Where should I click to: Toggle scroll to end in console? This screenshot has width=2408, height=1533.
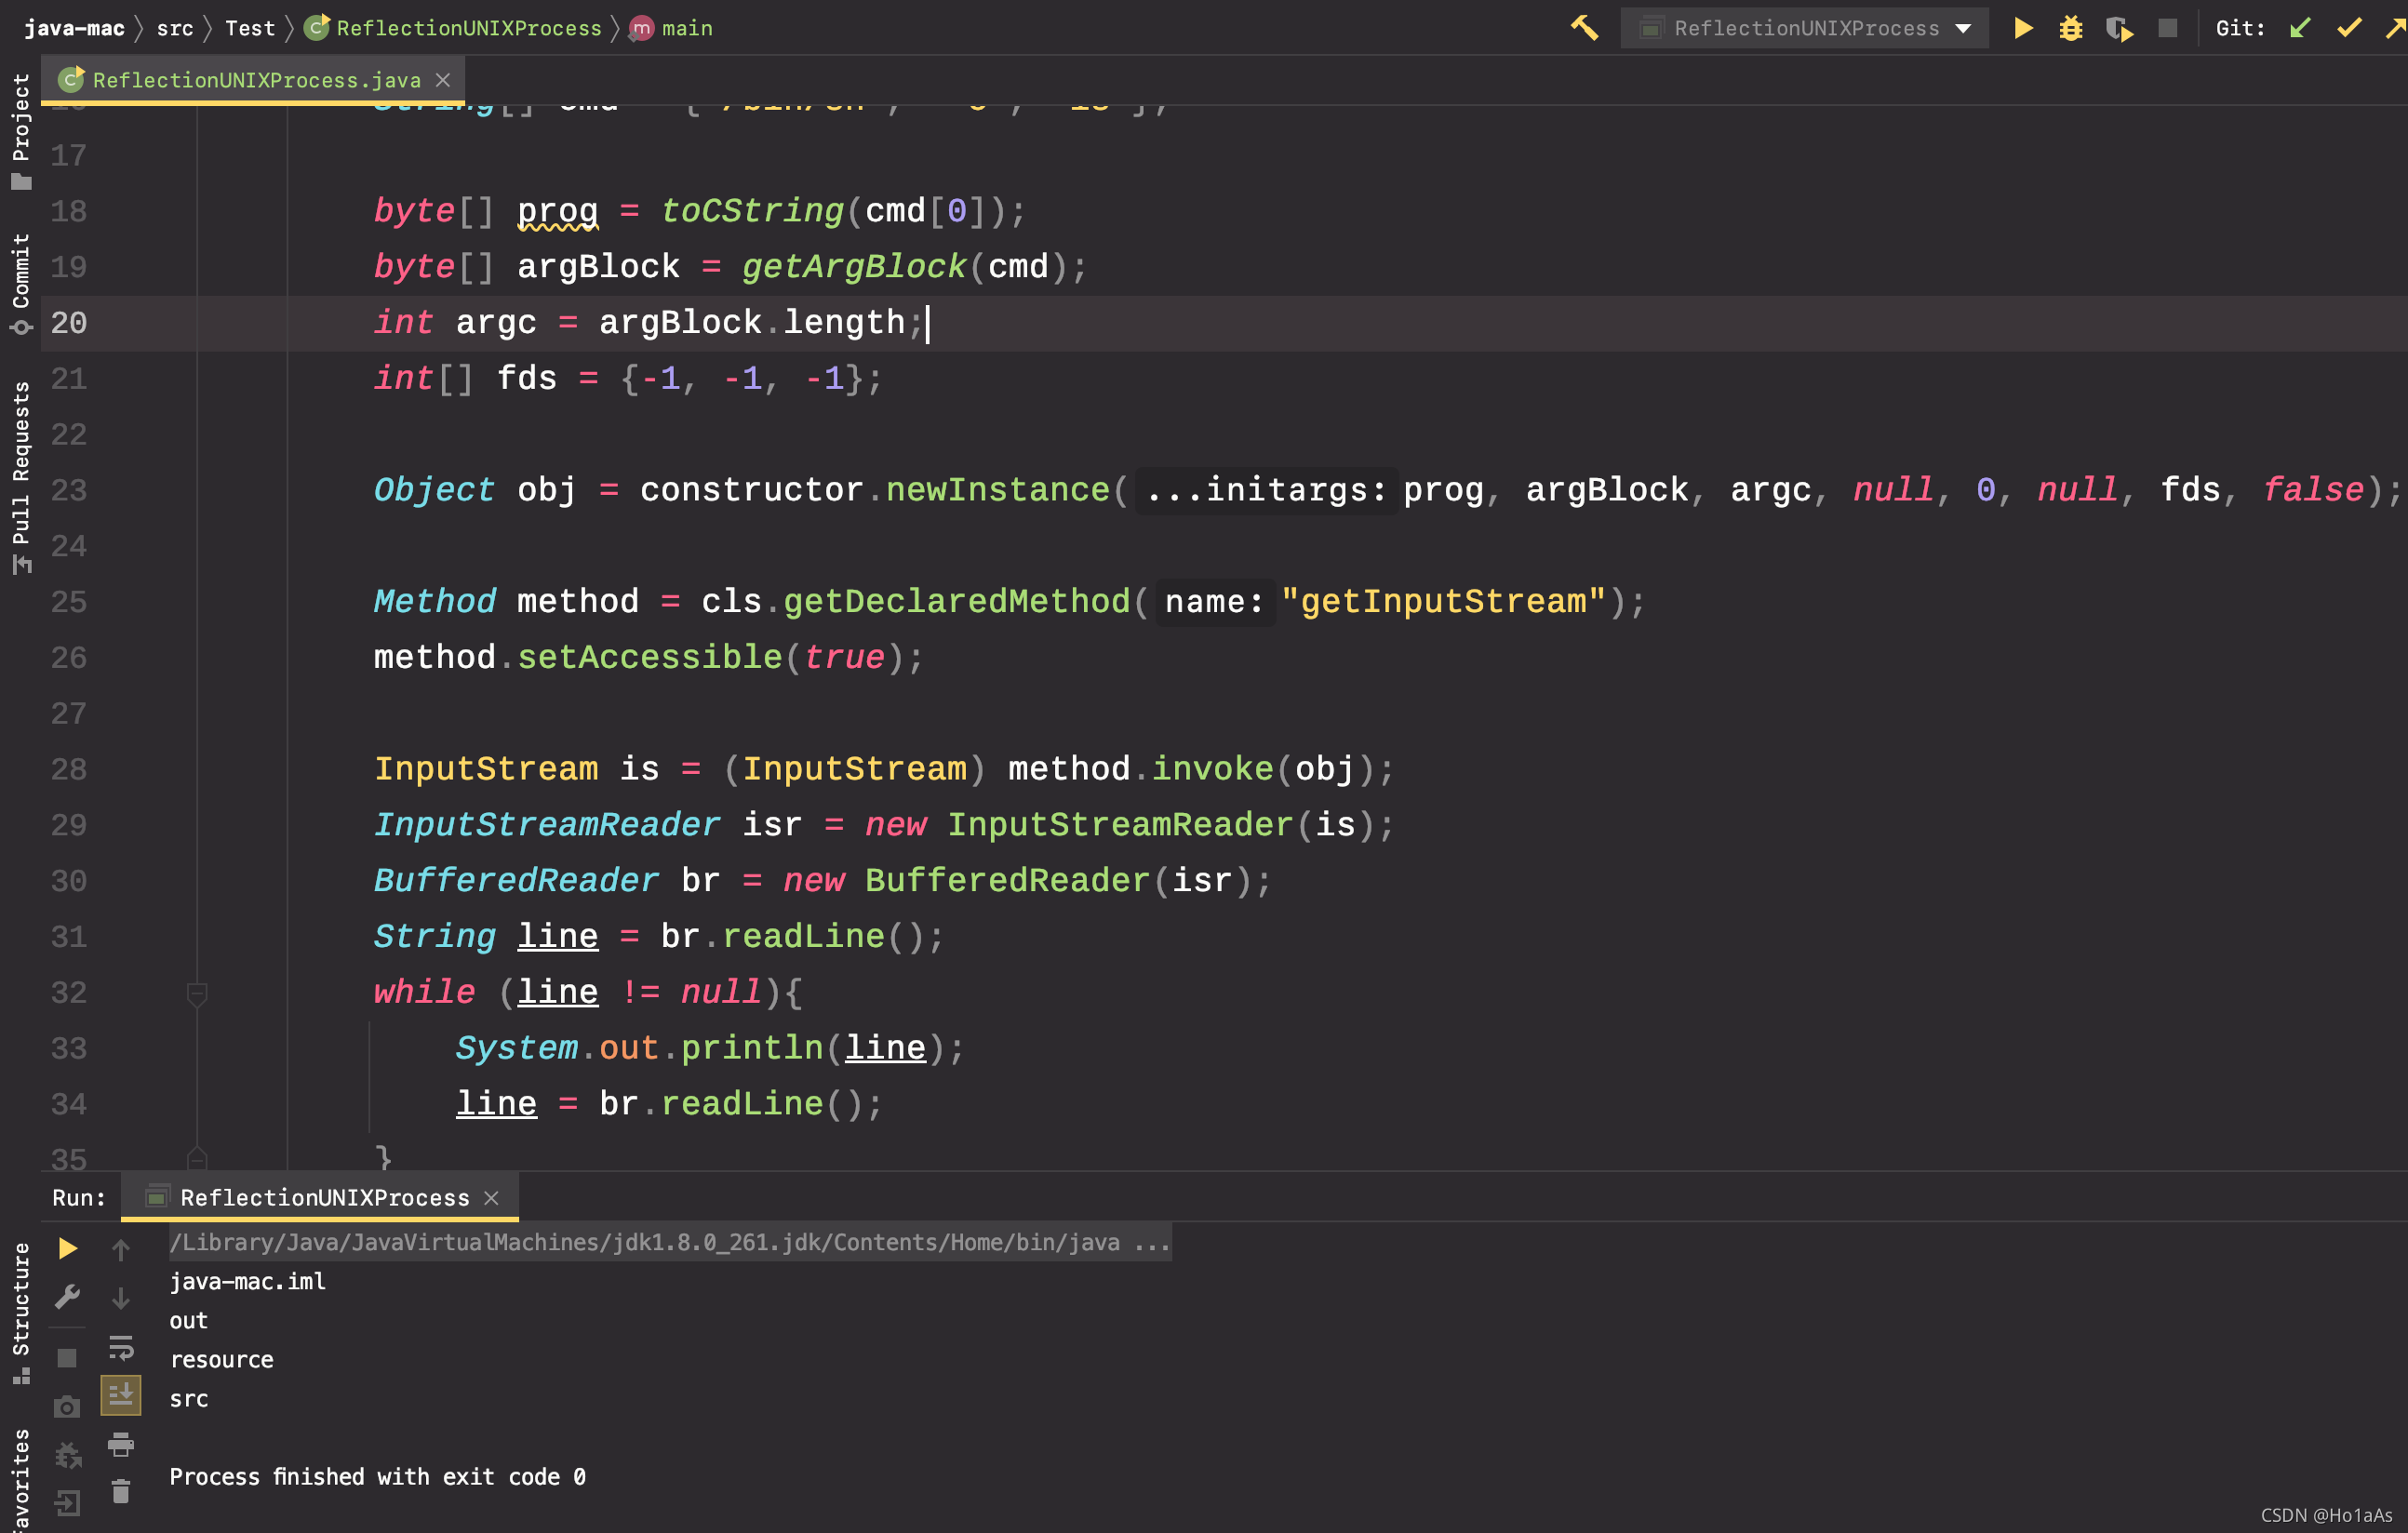tap(121, 1395)
